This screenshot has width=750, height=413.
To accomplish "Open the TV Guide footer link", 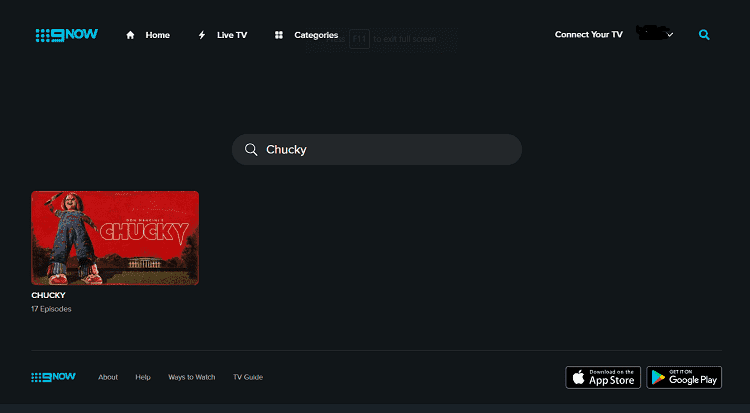I will tap(248, 377).
